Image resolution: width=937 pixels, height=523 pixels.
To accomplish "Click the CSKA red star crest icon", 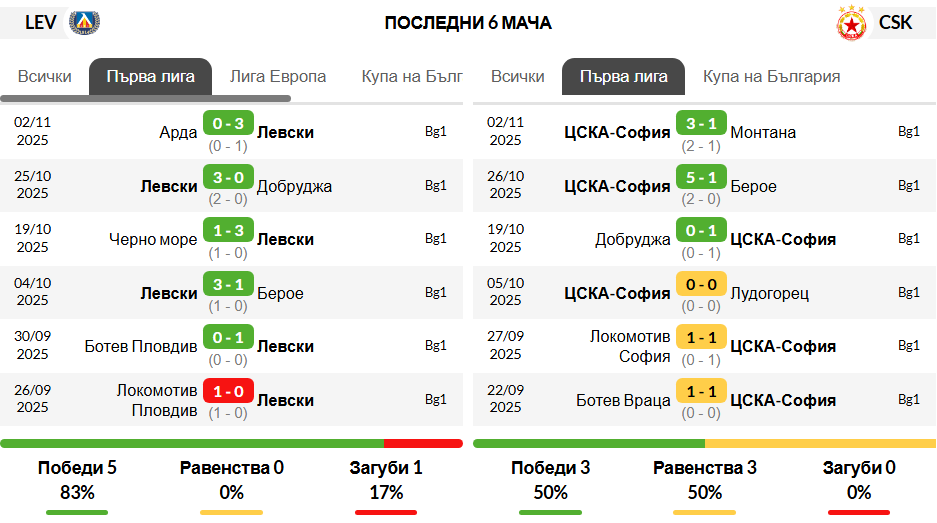I will (x=852, y=23).
